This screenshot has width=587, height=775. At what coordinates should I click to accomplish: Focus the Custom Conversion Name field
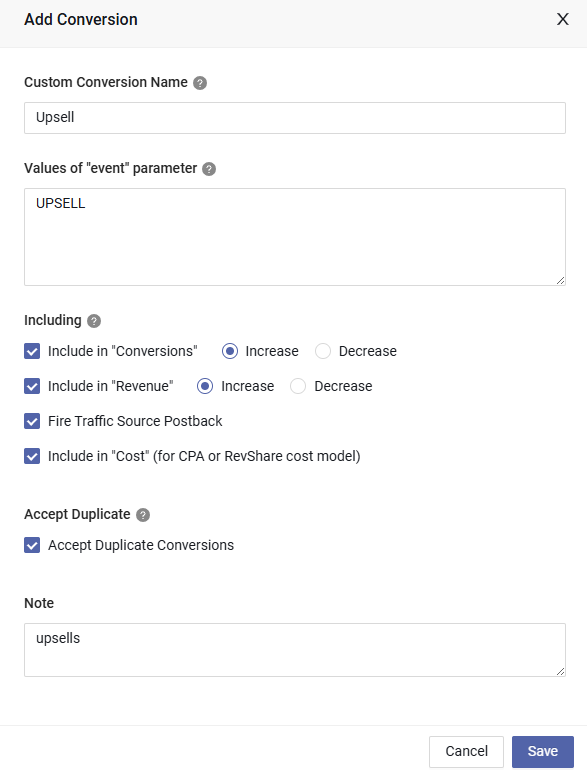295,118
